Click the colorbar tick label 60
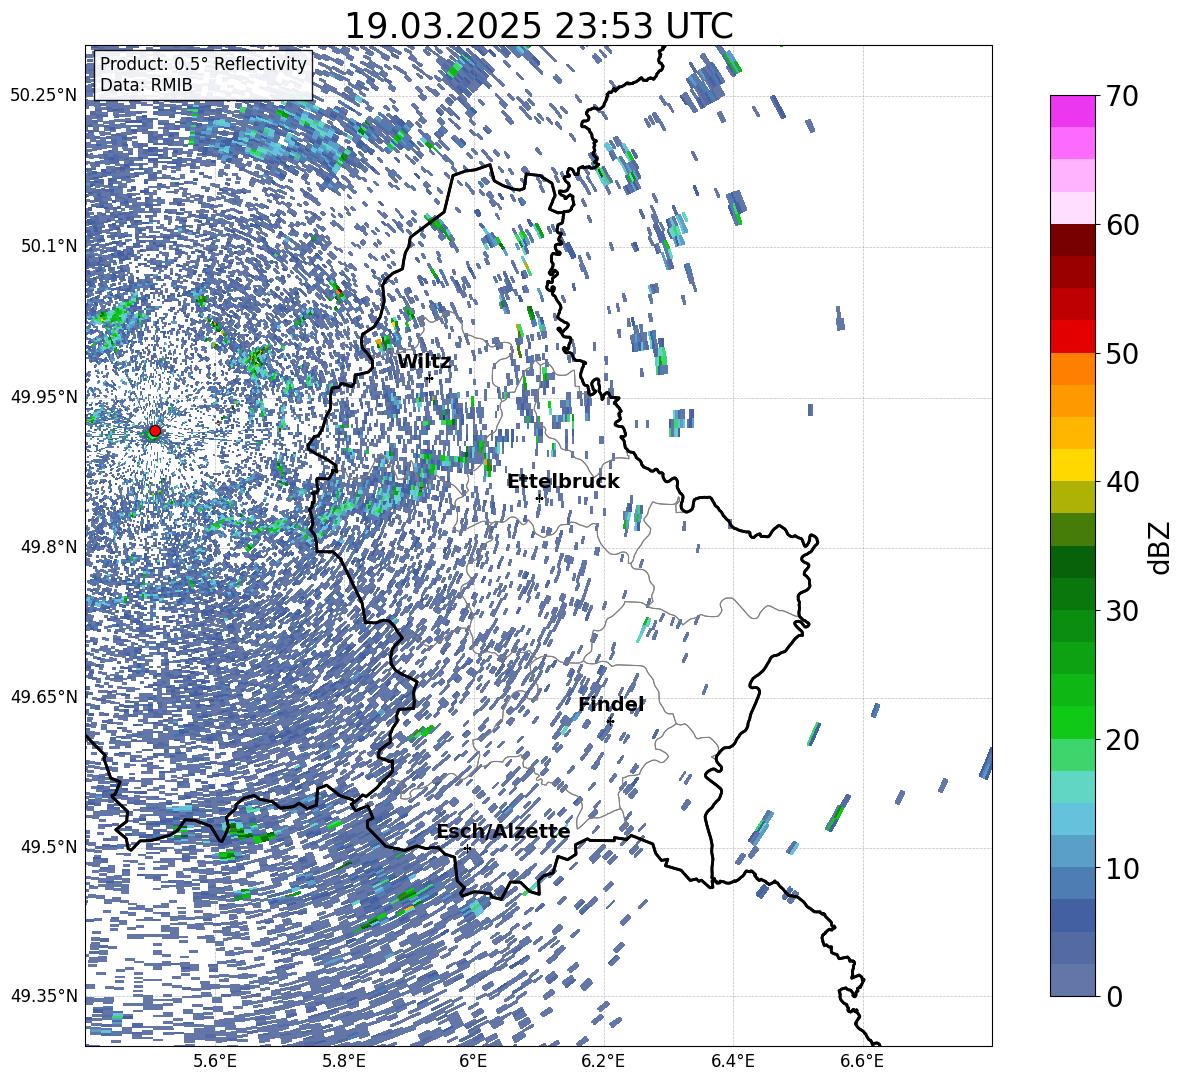 pyautogui.click(x=1121, y=225)
